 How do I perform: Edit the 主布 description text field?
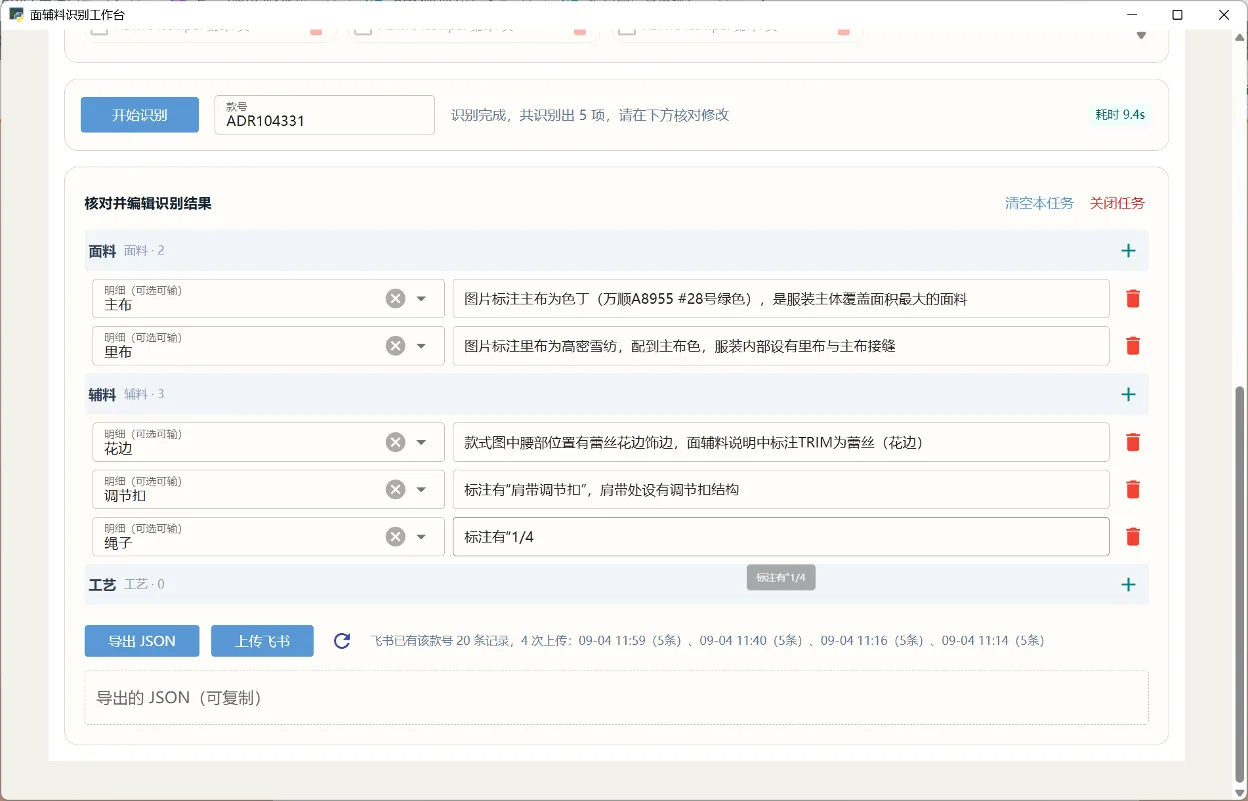point(781,298)
